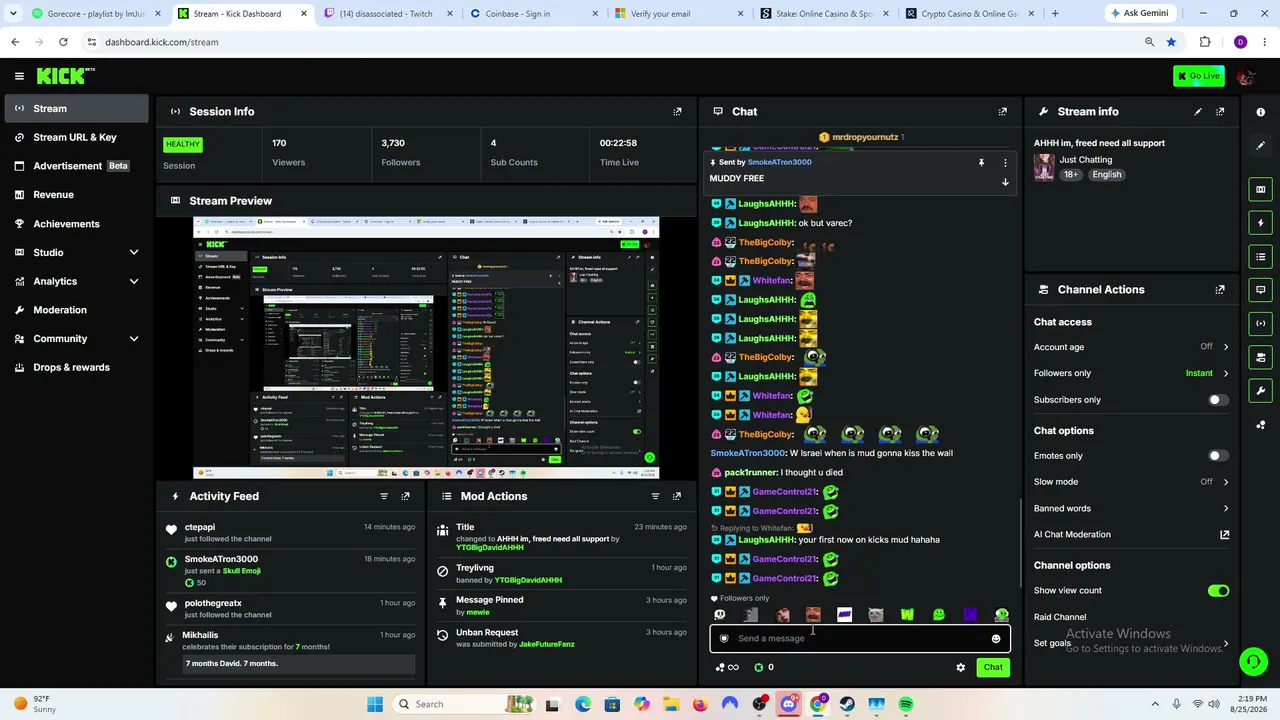Open the Banned words settings

[x=1131, y=508]
